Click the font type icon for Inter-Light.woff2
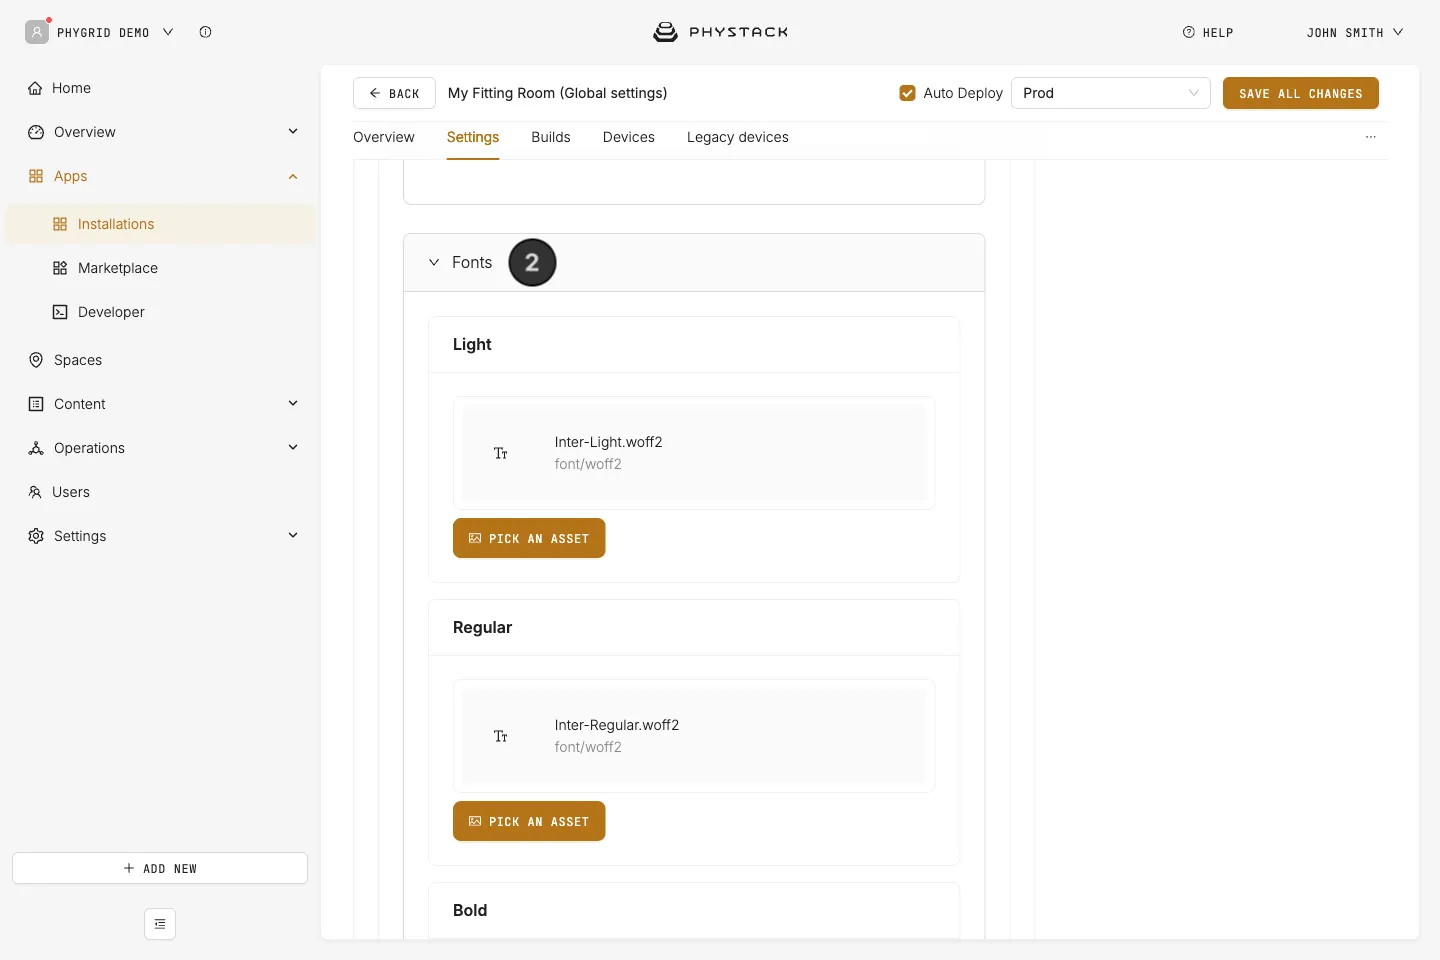1440x960 pixels. [501, 453]
